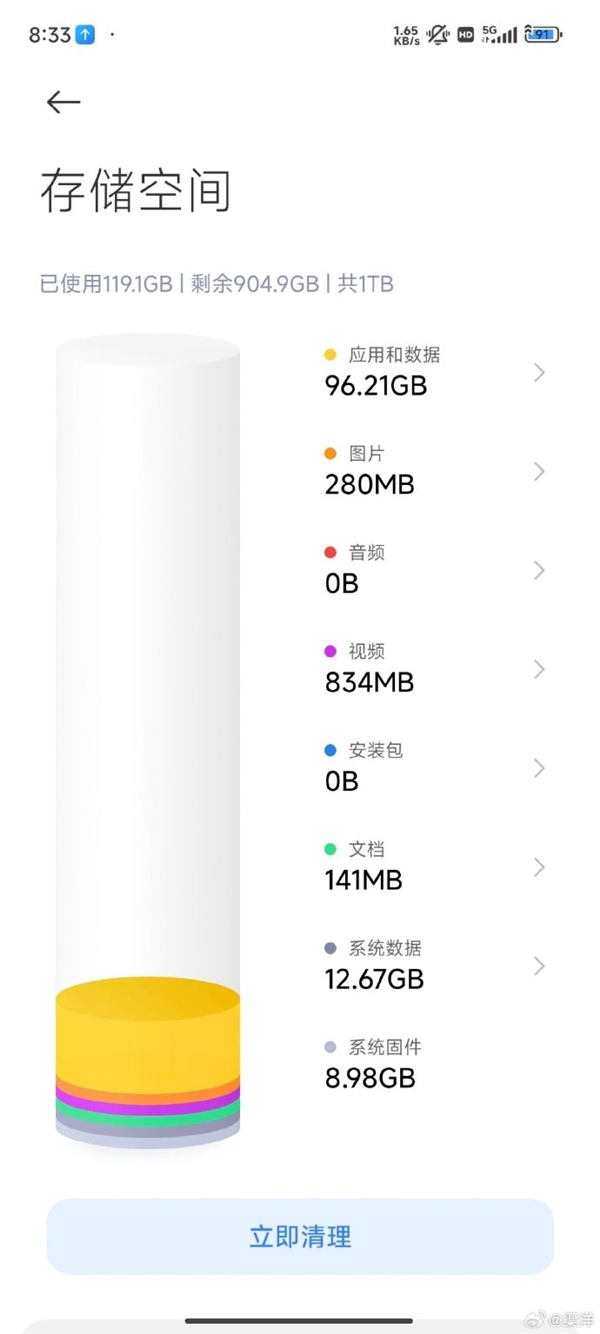This screenshot has width=600, height=1334.
Task: Click the yellow dot icon beside 应用和数据
Action: [x=329, y=354]
